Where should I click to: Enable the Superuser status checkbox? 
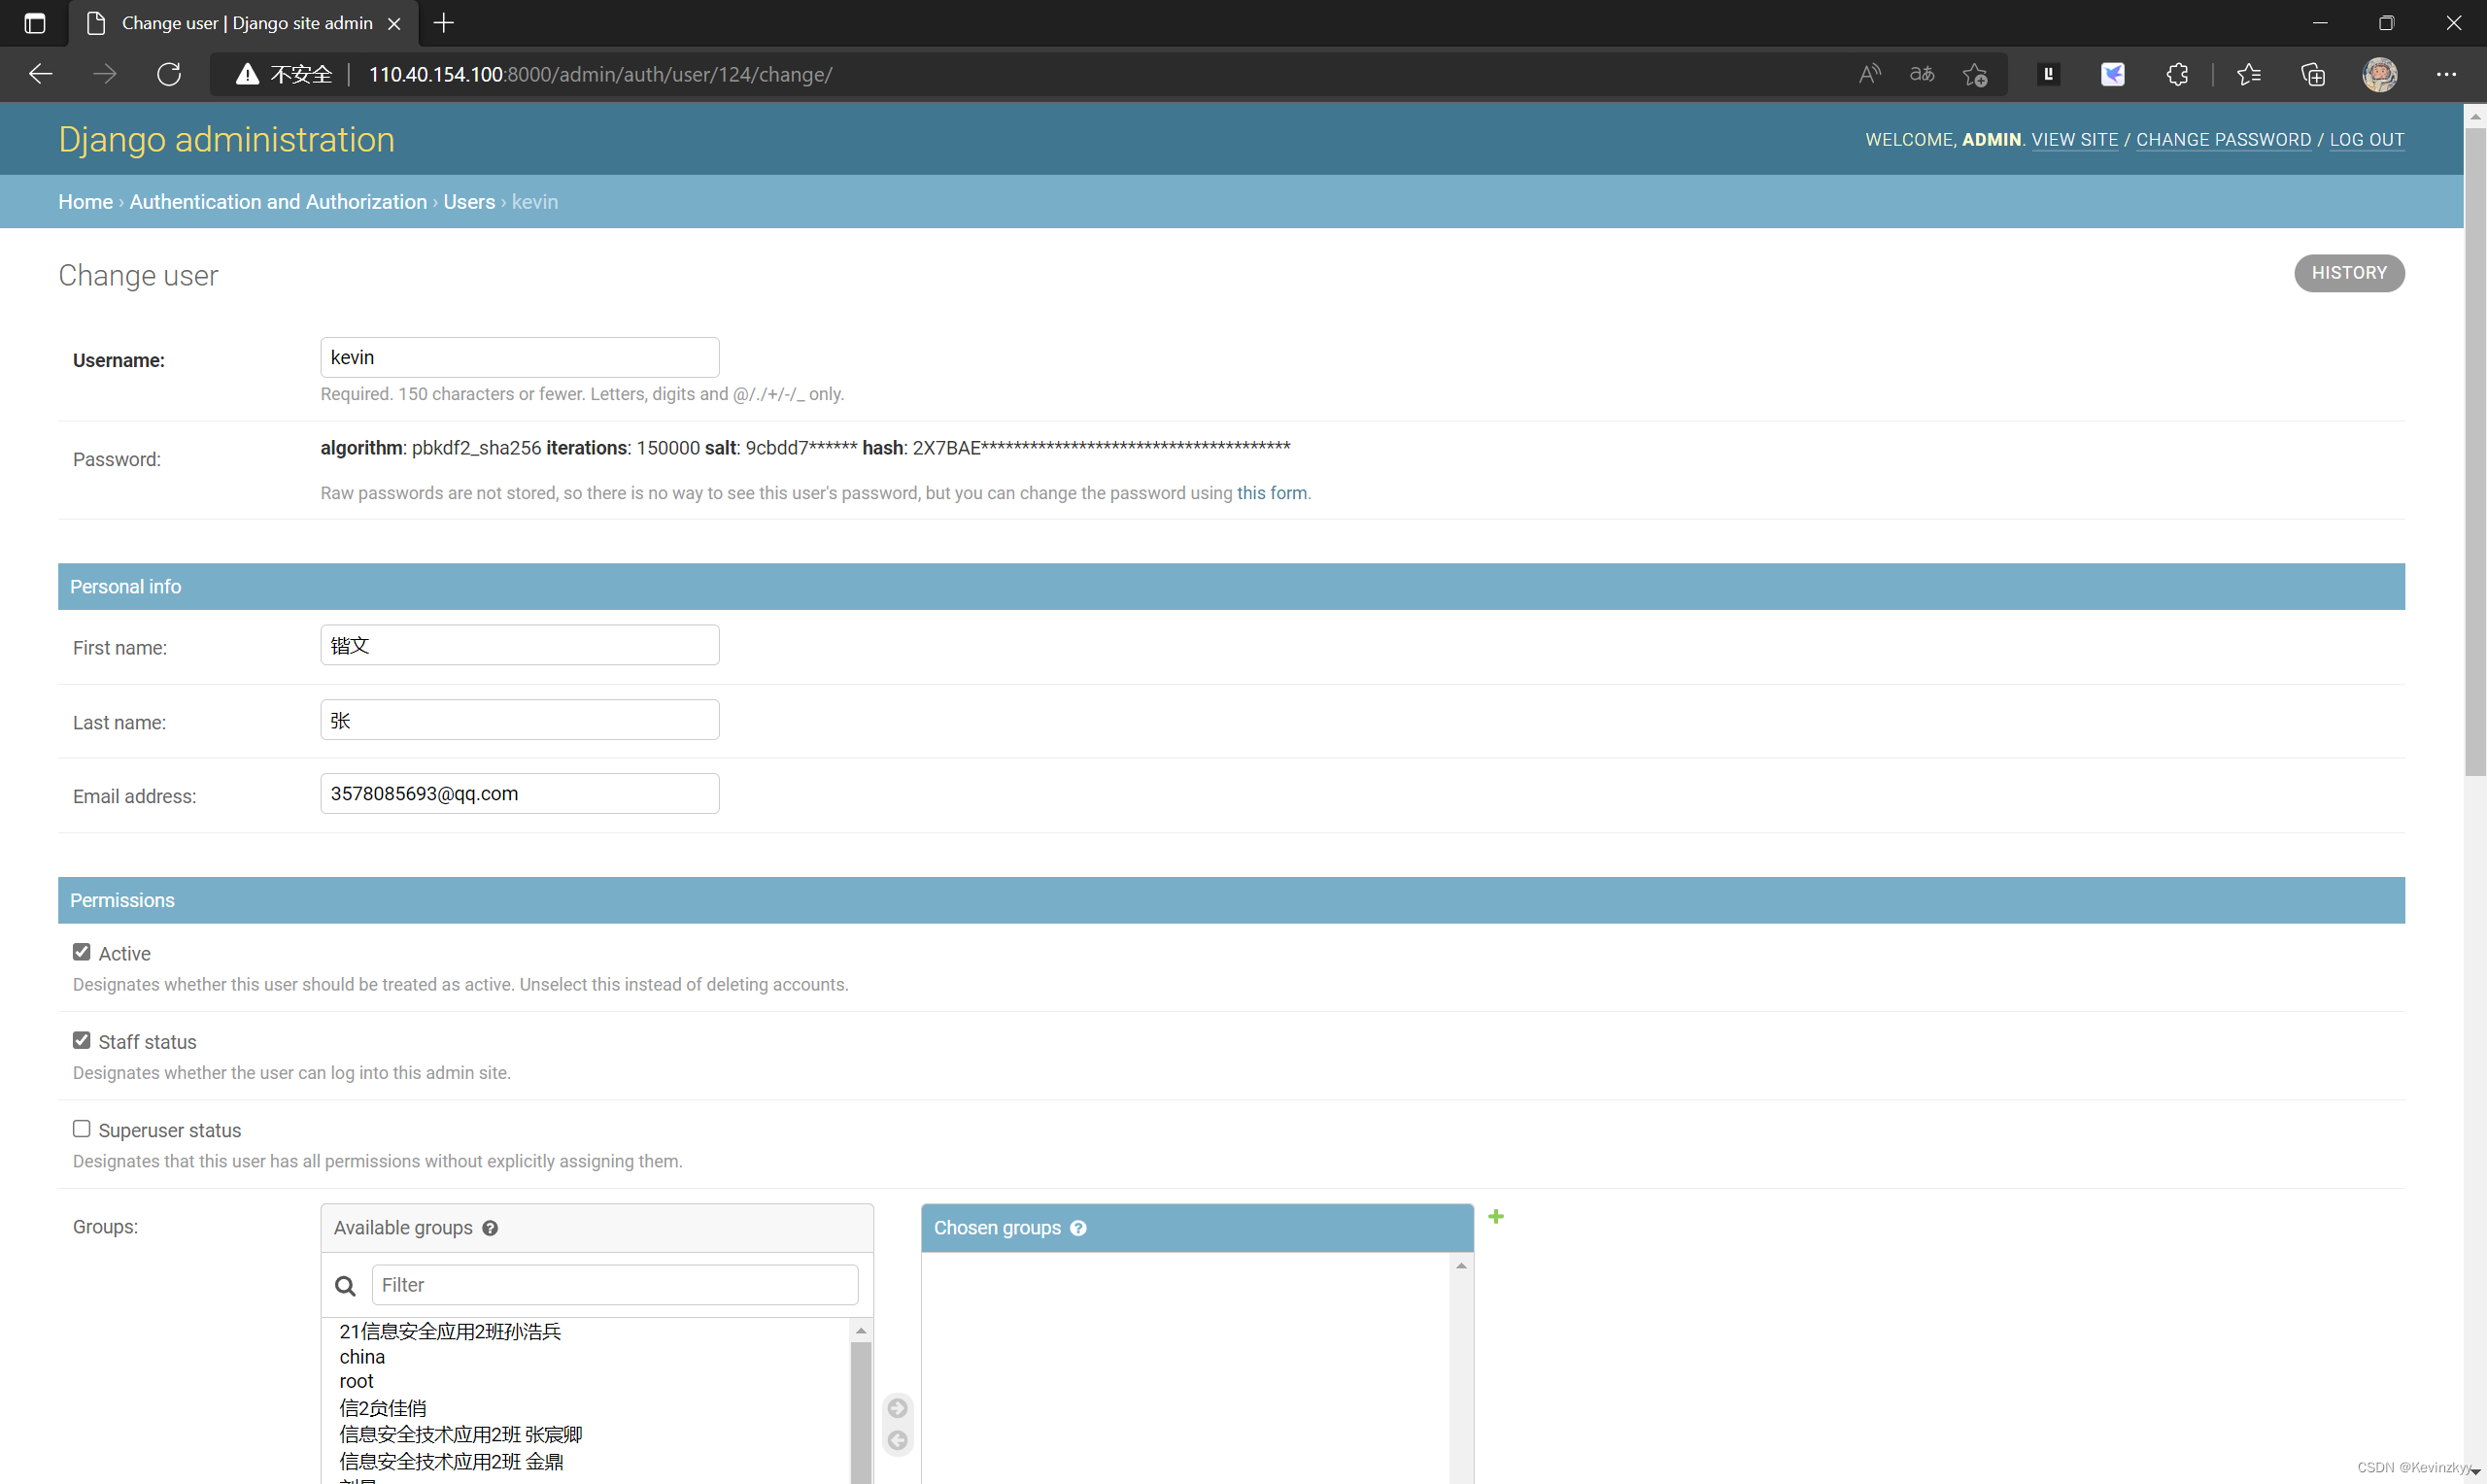coord(81,1128)
